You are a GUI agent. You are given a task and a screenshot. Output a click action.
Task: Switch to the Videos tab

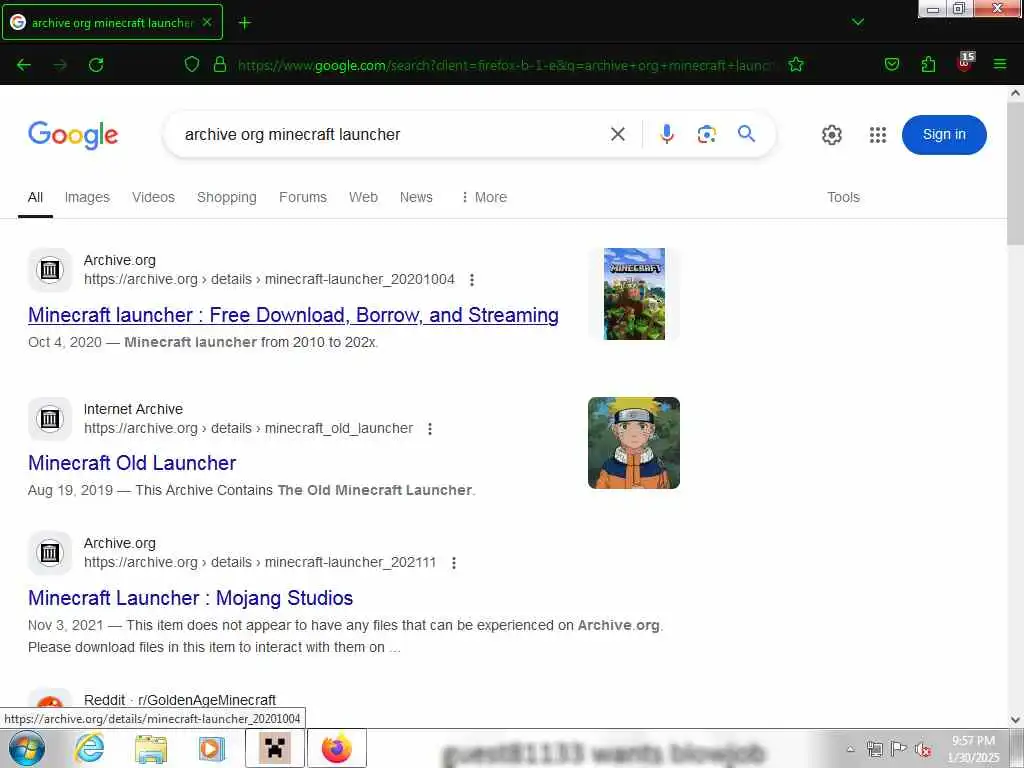pyautogui.click(x=153, y=197)
